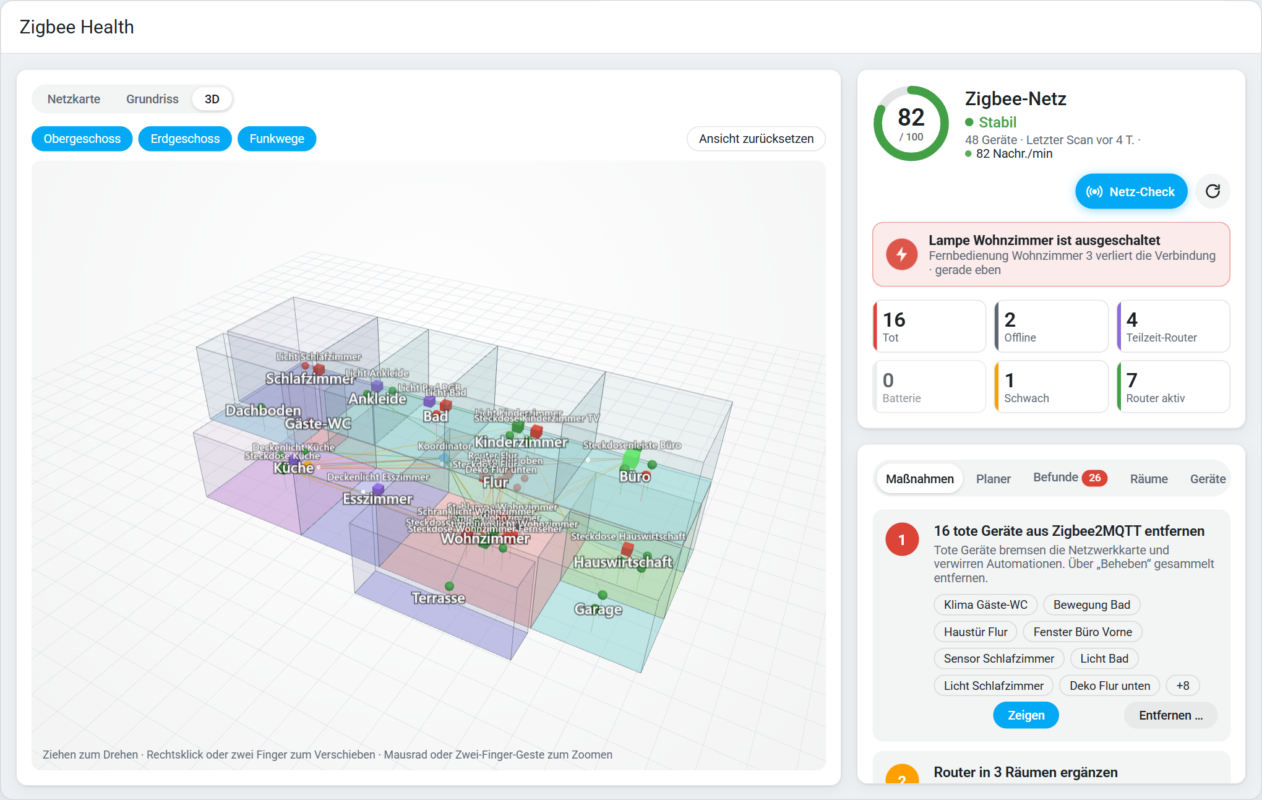Viewport: 1262px width, 800px height.
Task: Click the Flur room label
Action: click(x=495, y=482)
